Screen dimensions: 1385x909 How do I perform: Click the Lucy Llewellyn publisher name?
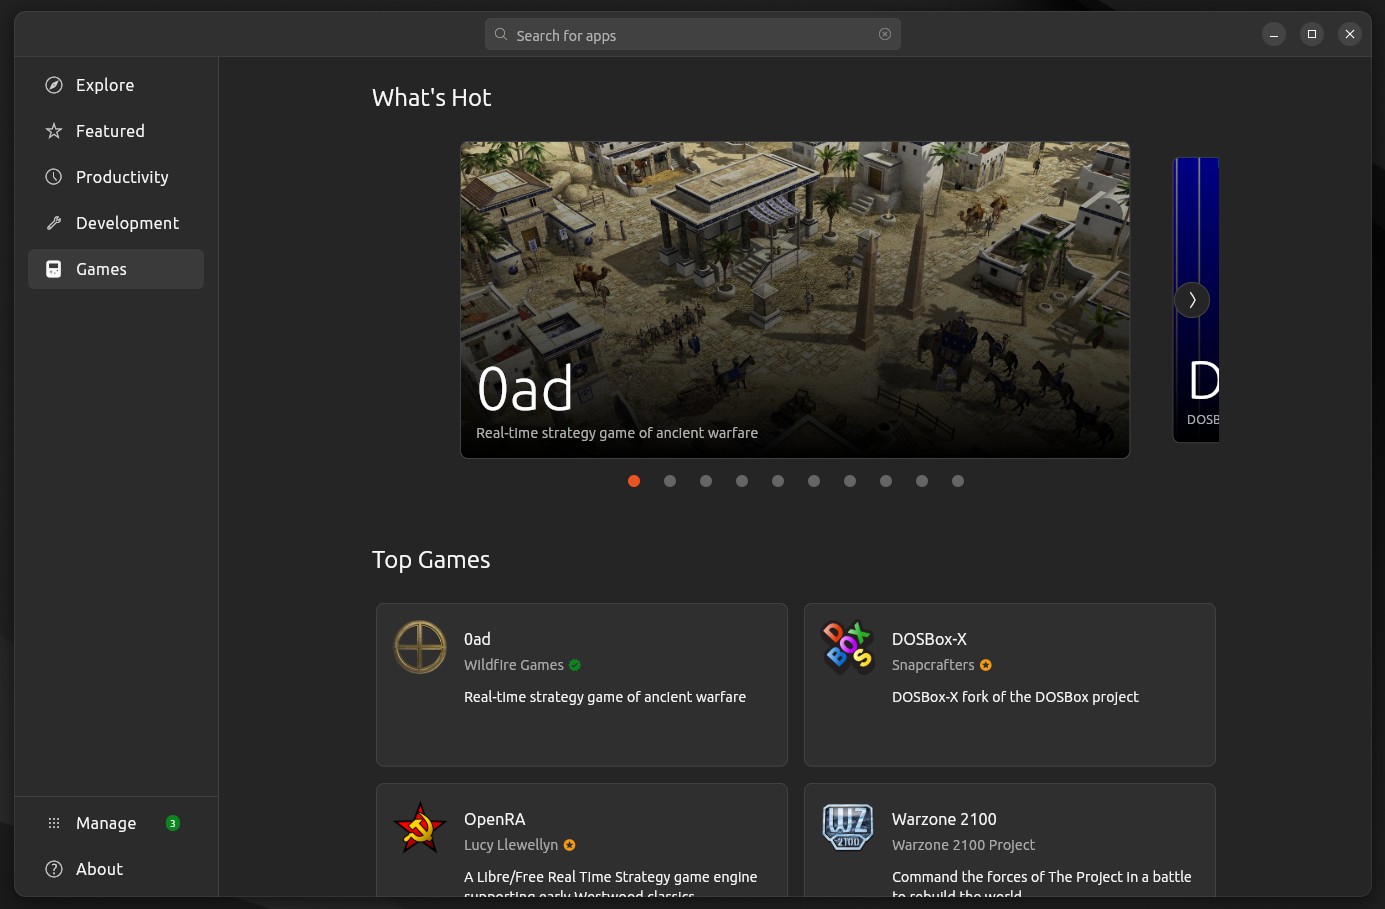[x=511, y=845]
